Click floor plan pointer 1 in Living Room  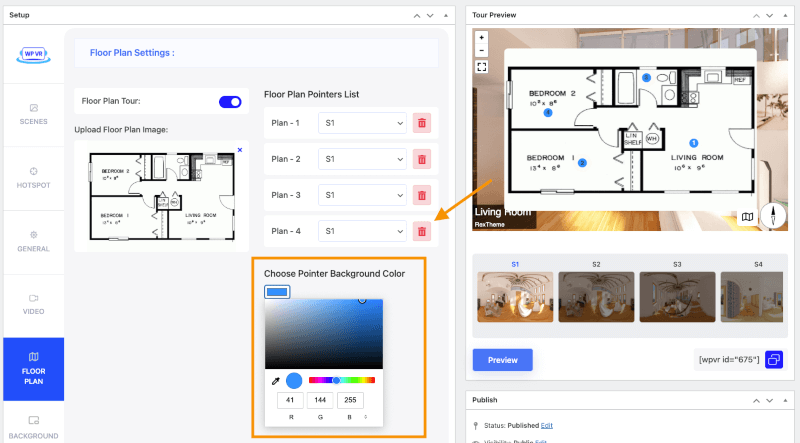(x=693, y=143)
